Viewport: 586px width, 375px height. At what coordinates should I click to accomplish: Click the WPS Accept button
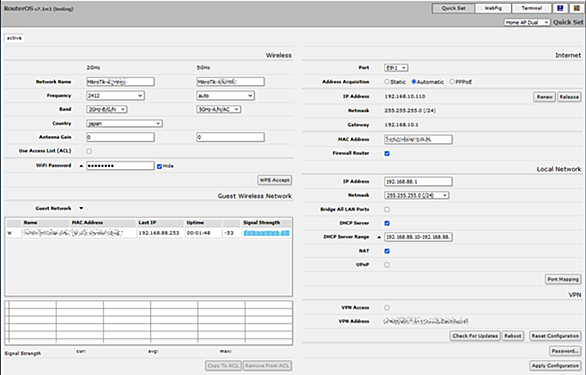pos(275,180)
